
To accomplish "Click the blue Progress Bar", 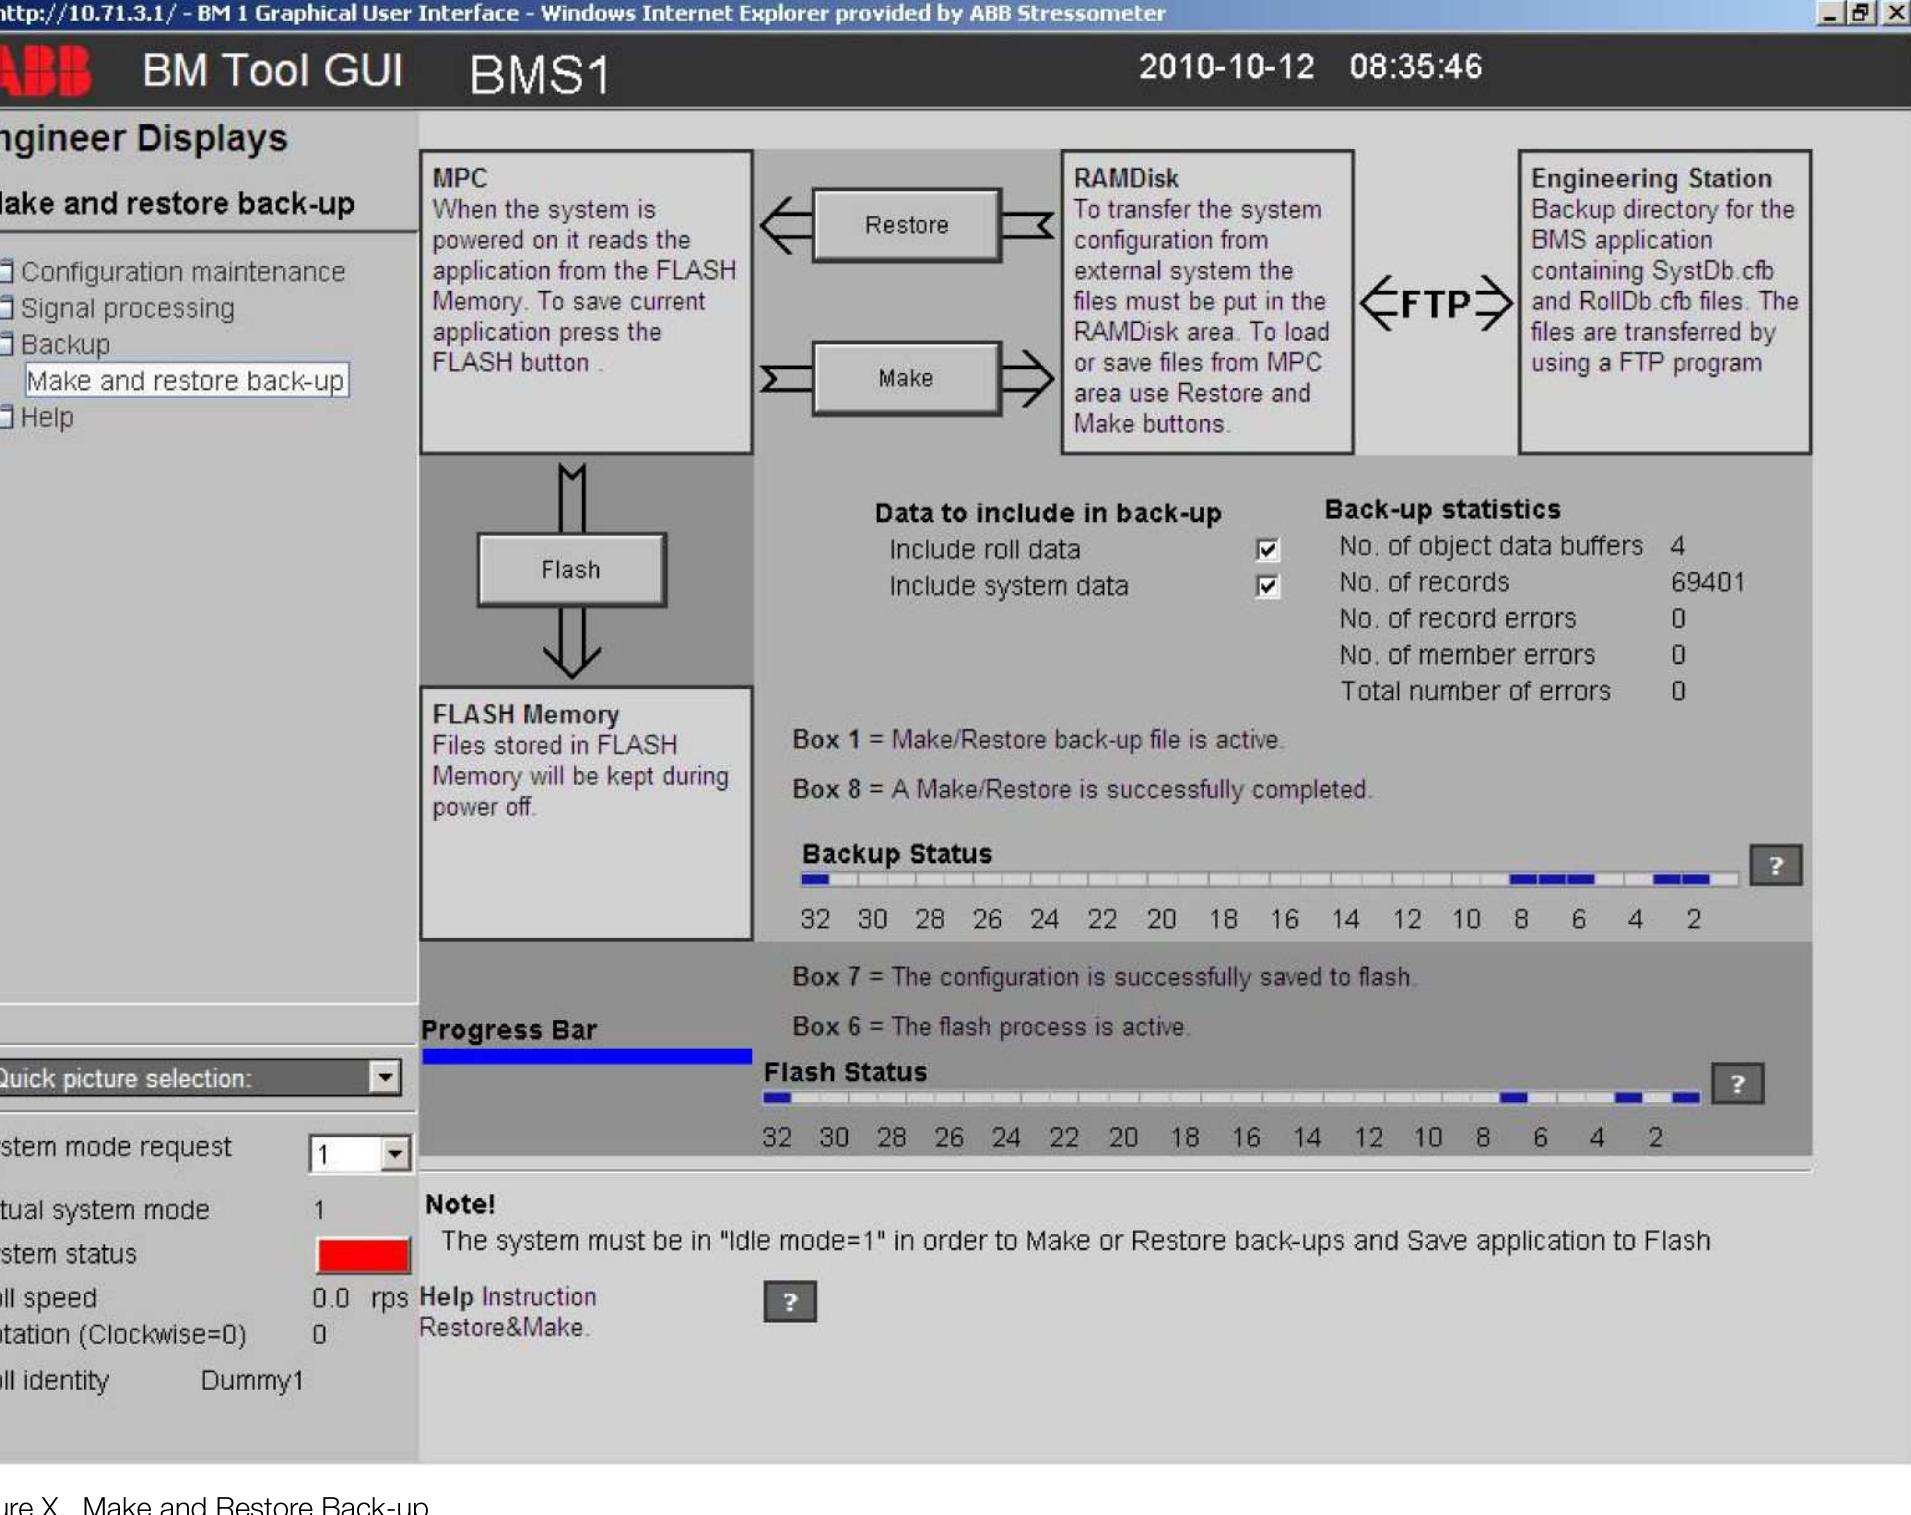I will pyautogui.click(x=586, y=1056).
